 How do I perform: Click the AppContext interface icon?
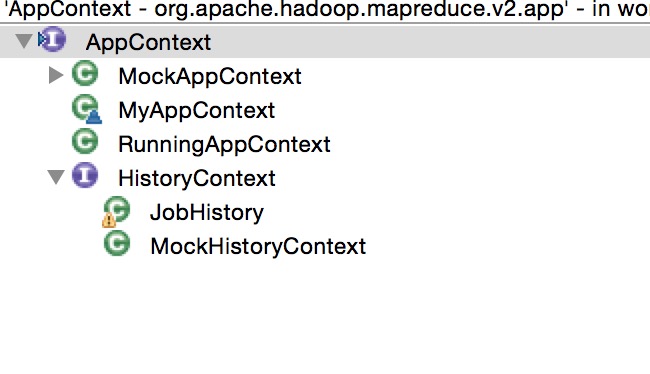[x=52, y=40]
